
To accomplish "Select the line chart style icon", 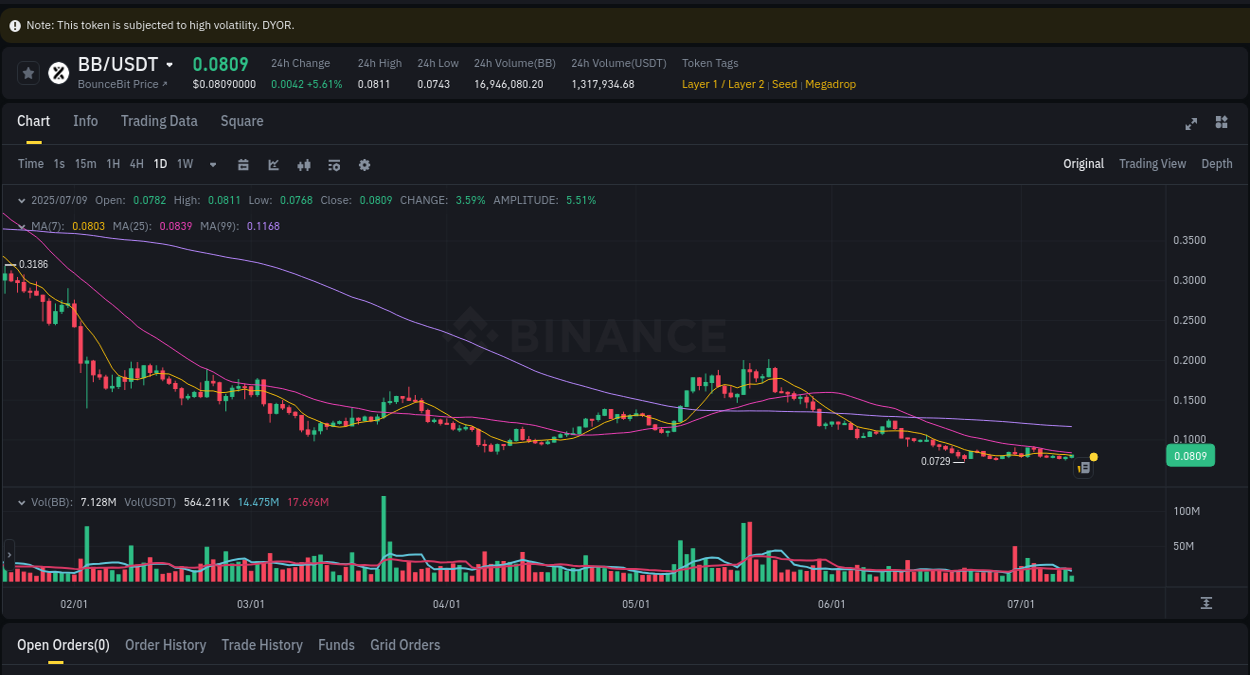I will tap(273, 164).
